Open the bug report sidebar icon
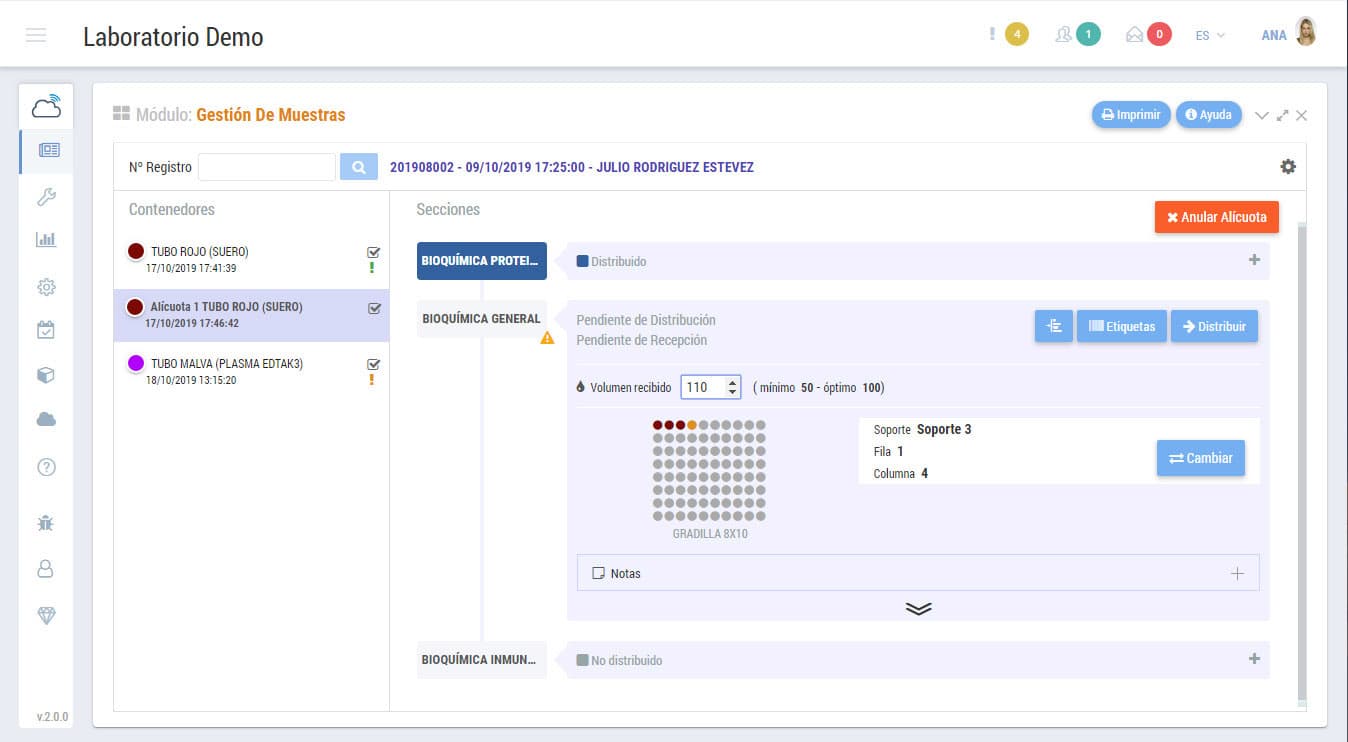This screenshot has width=1348, height=742. coord(46,522)
